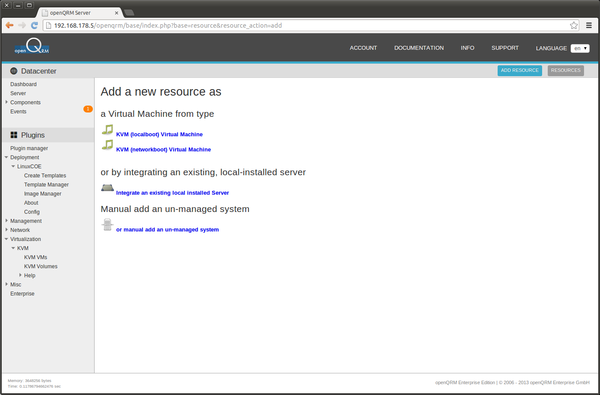Open the Info menu
The image size is (600, 395).
[x=467, y=48]
